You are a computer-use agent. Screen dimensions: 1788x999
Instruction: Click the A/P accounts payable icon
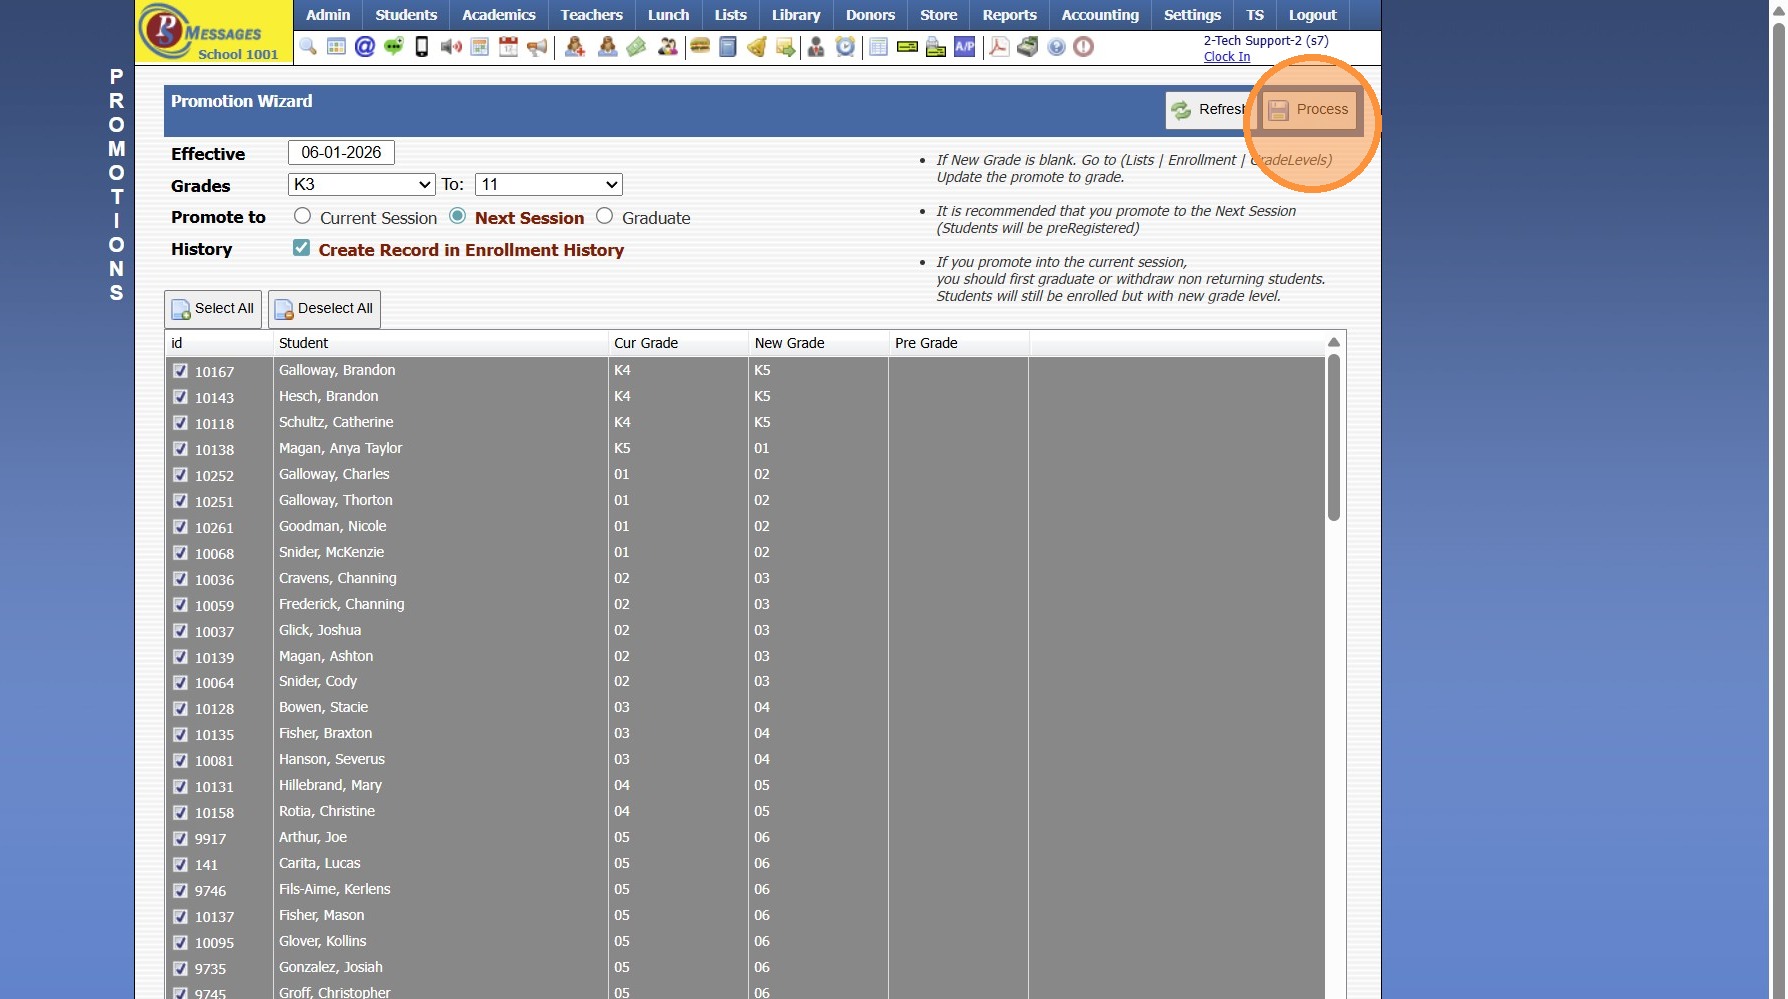click(965, 47)
